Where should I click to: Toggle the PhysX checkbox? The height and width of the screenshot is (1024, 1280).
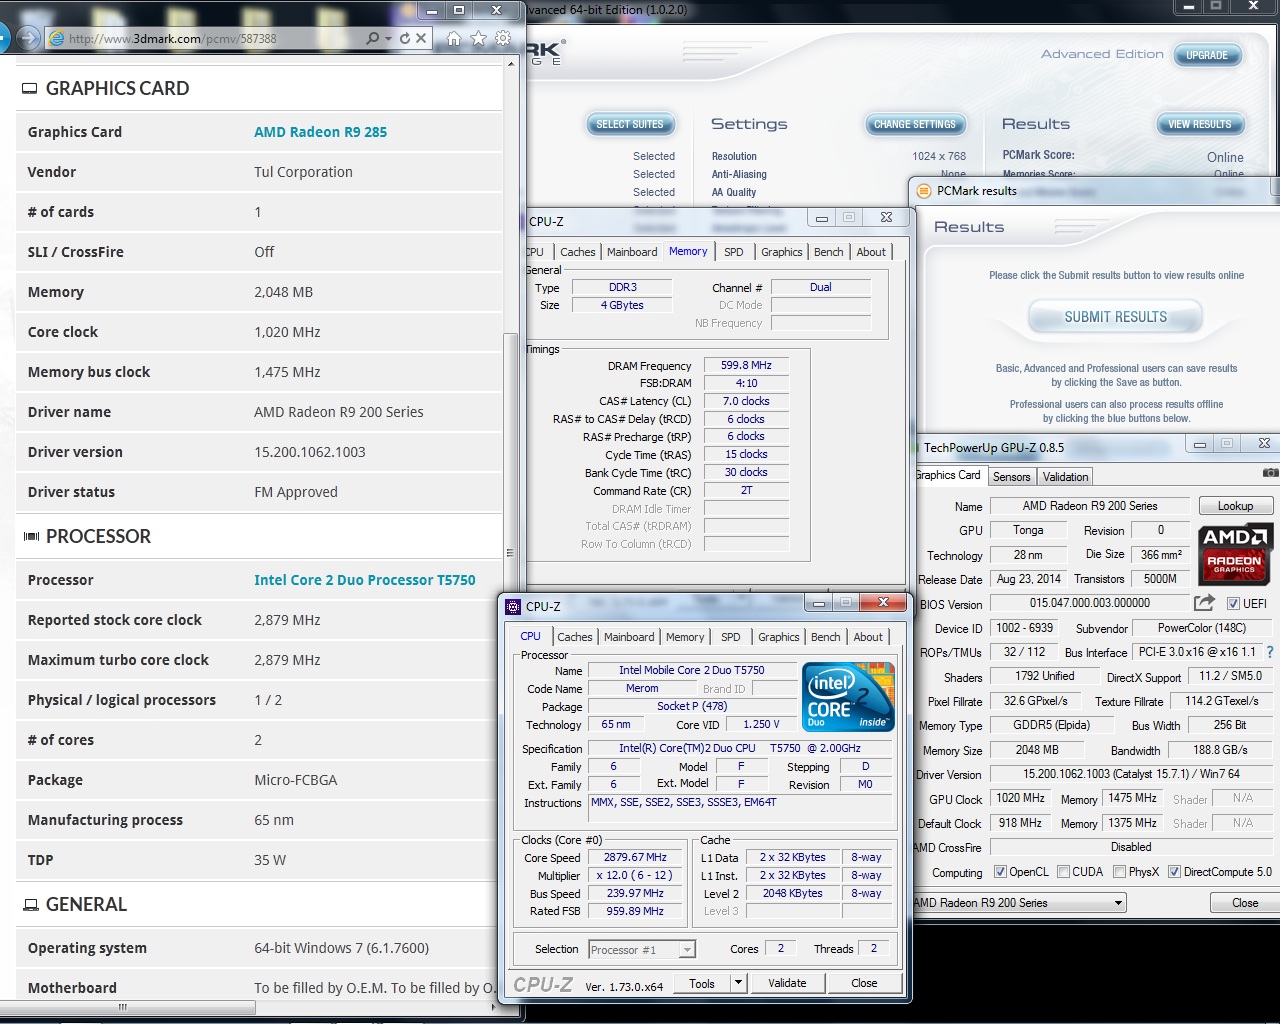[1120, 872]
